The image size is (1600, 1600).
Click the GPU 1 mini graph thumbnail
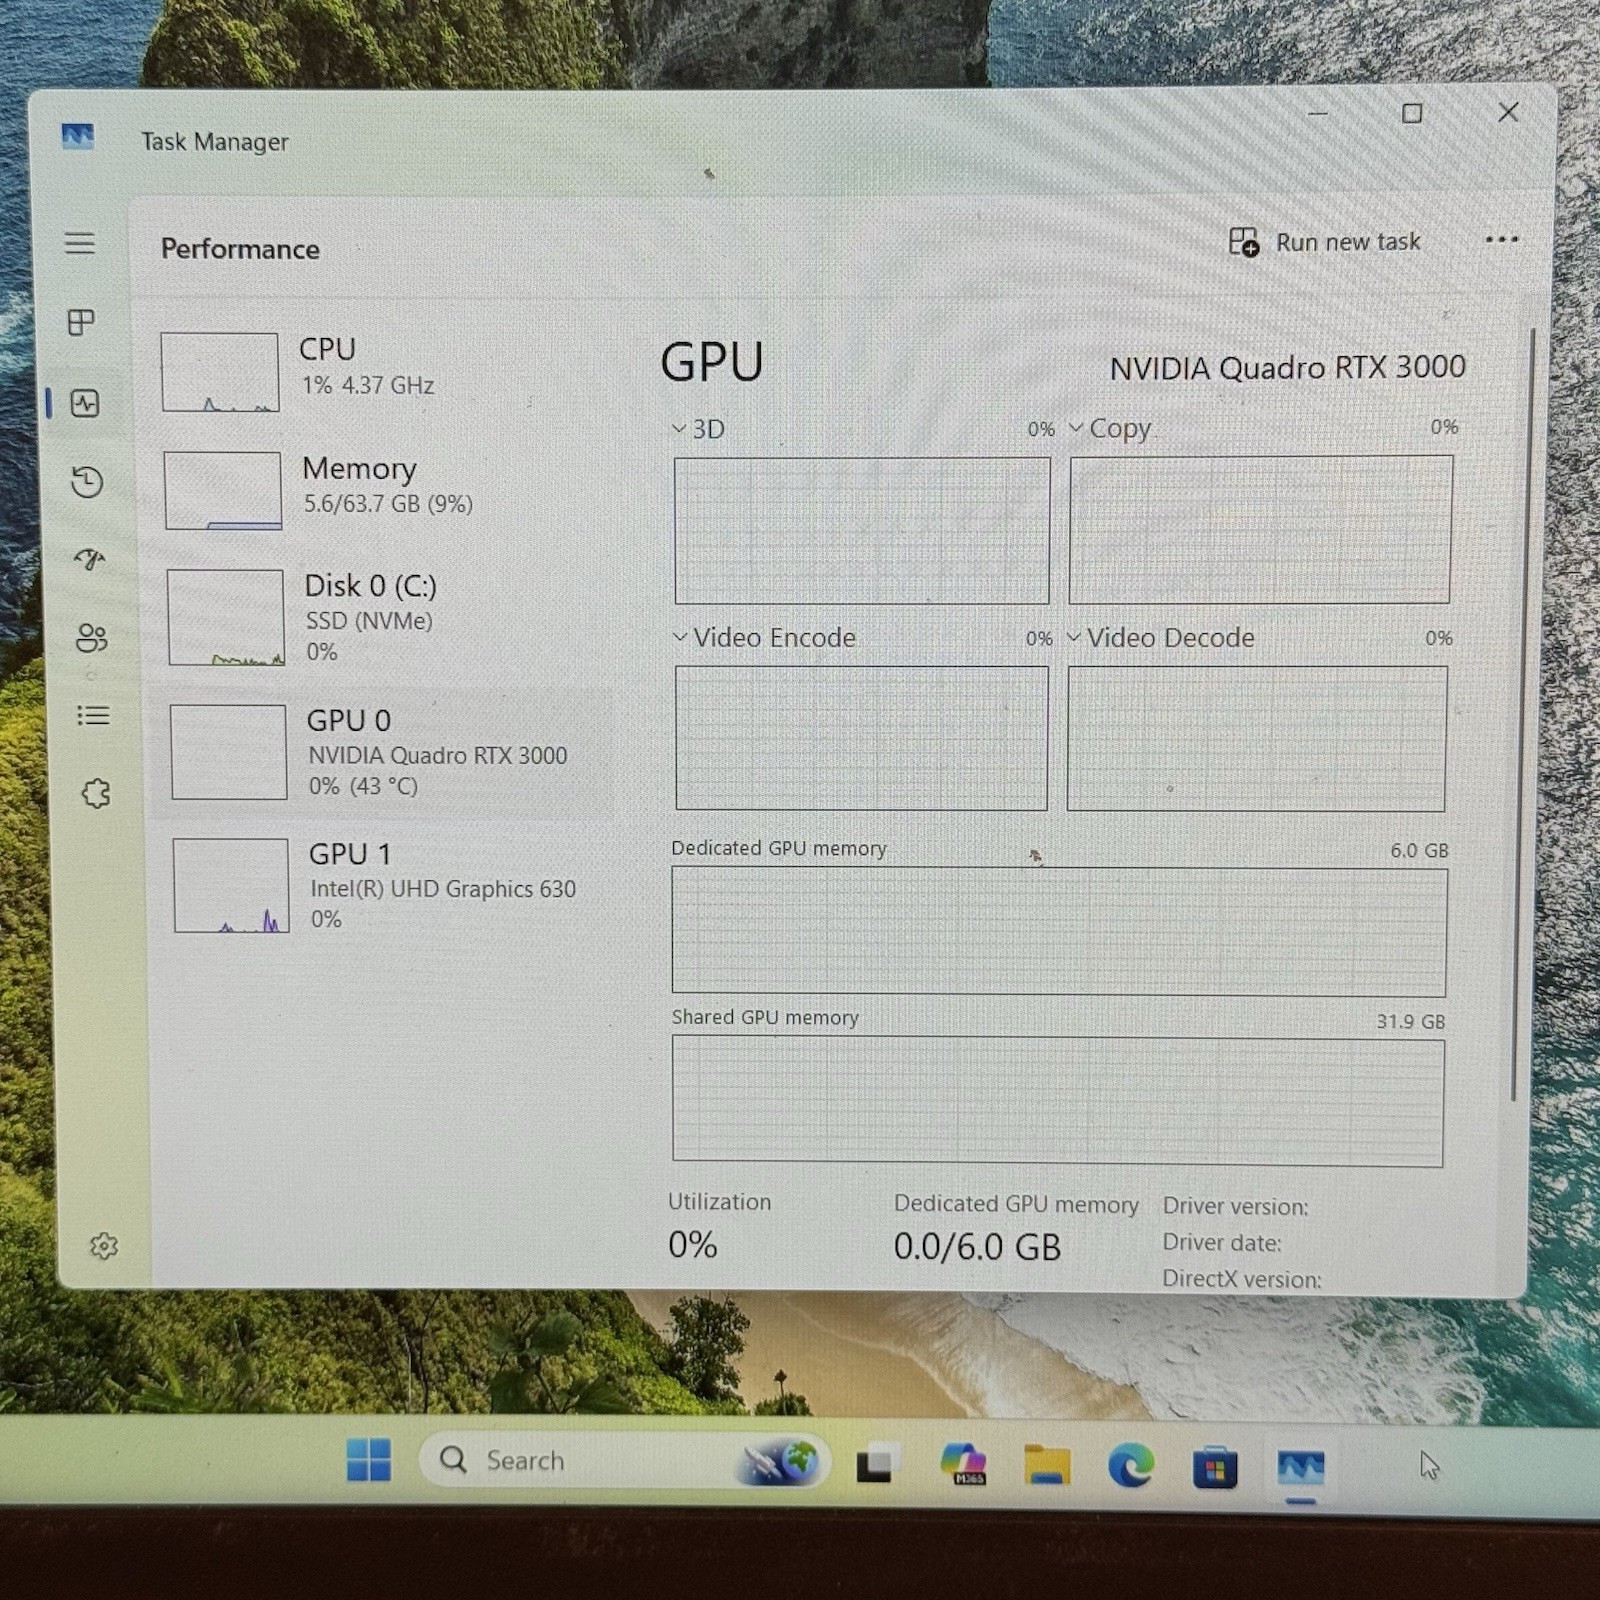pos(231,885)
